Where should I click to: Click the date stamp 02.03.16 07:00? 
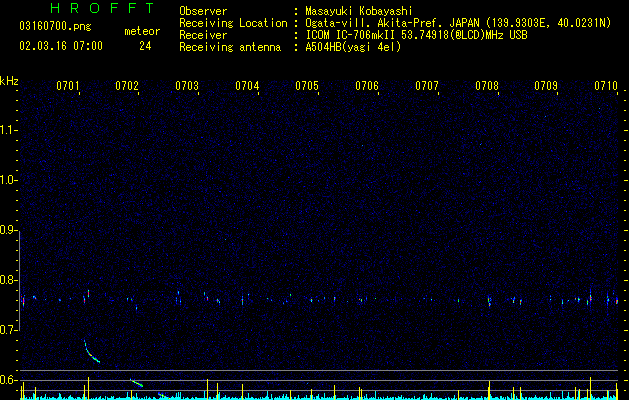[x=61, y=46]
